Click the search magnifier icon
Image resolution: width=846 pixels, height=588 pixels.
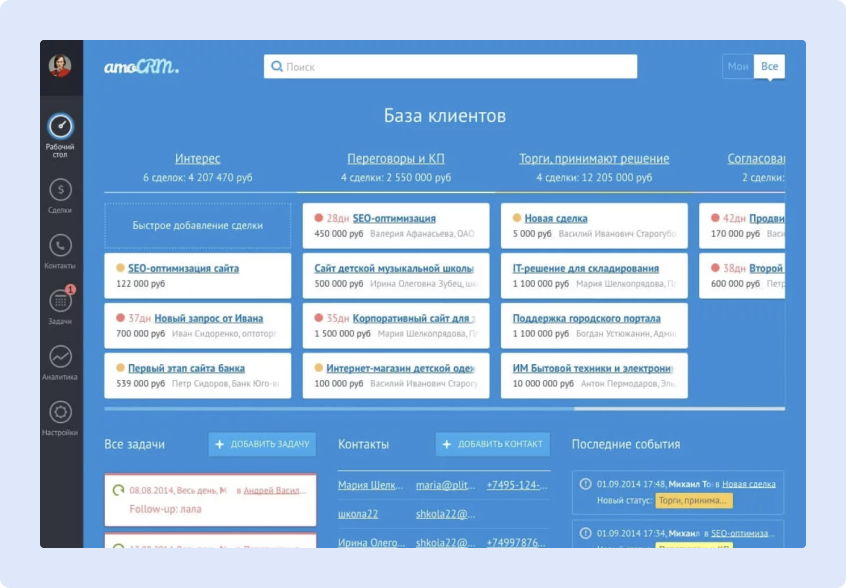(277, 66)
